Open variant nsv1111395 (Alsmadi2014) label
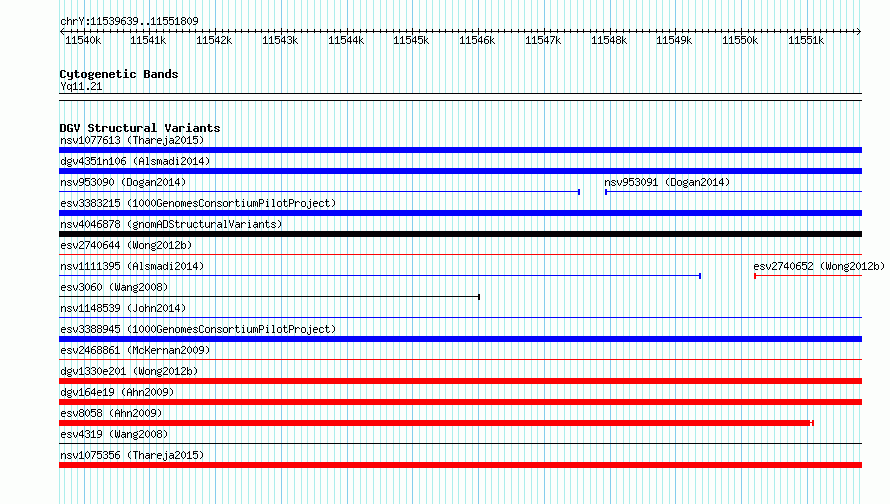890x504 pixels. click(x=132, y=266)
